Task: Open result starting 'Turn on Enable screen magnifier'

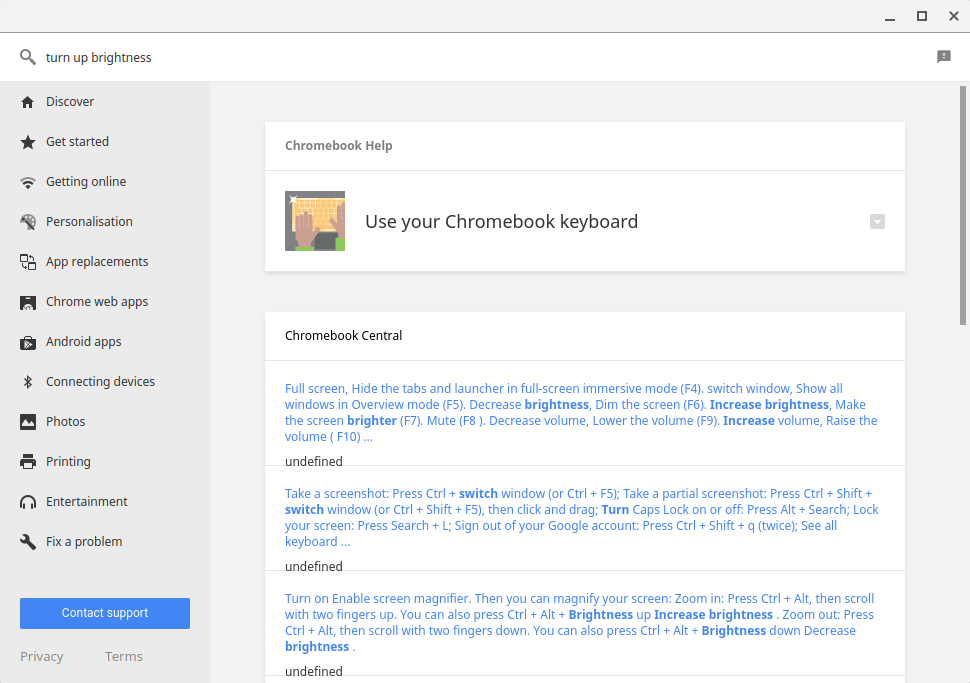Action: coord(582,622)
